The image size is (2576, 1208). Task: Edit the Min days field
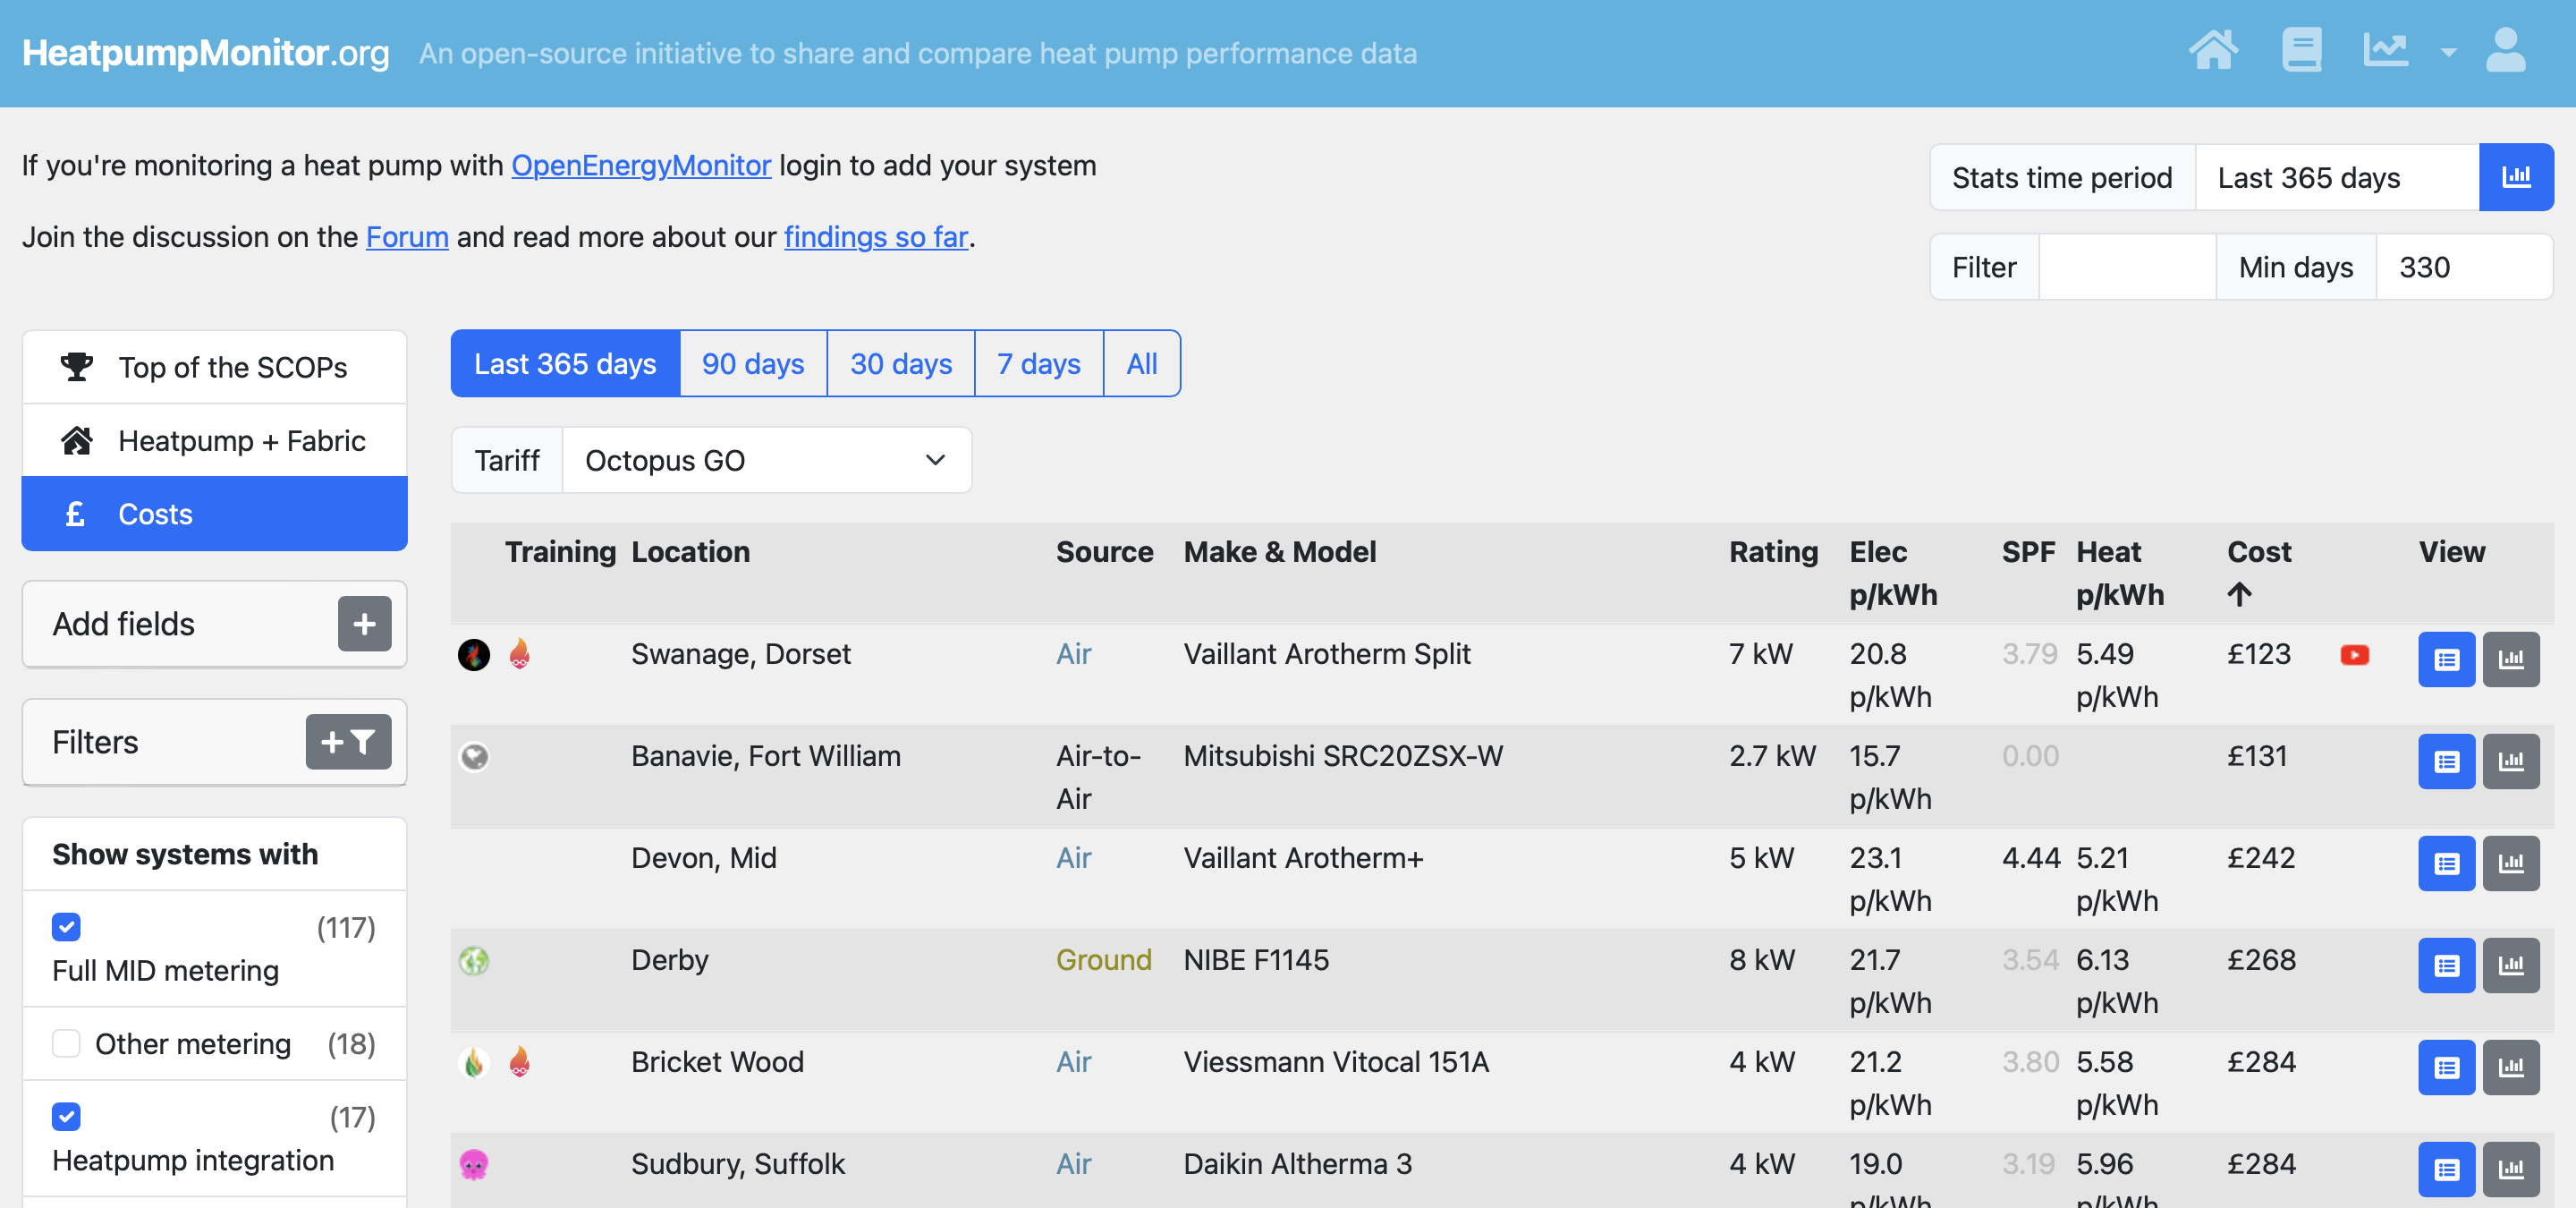(x=2464, y=267)
